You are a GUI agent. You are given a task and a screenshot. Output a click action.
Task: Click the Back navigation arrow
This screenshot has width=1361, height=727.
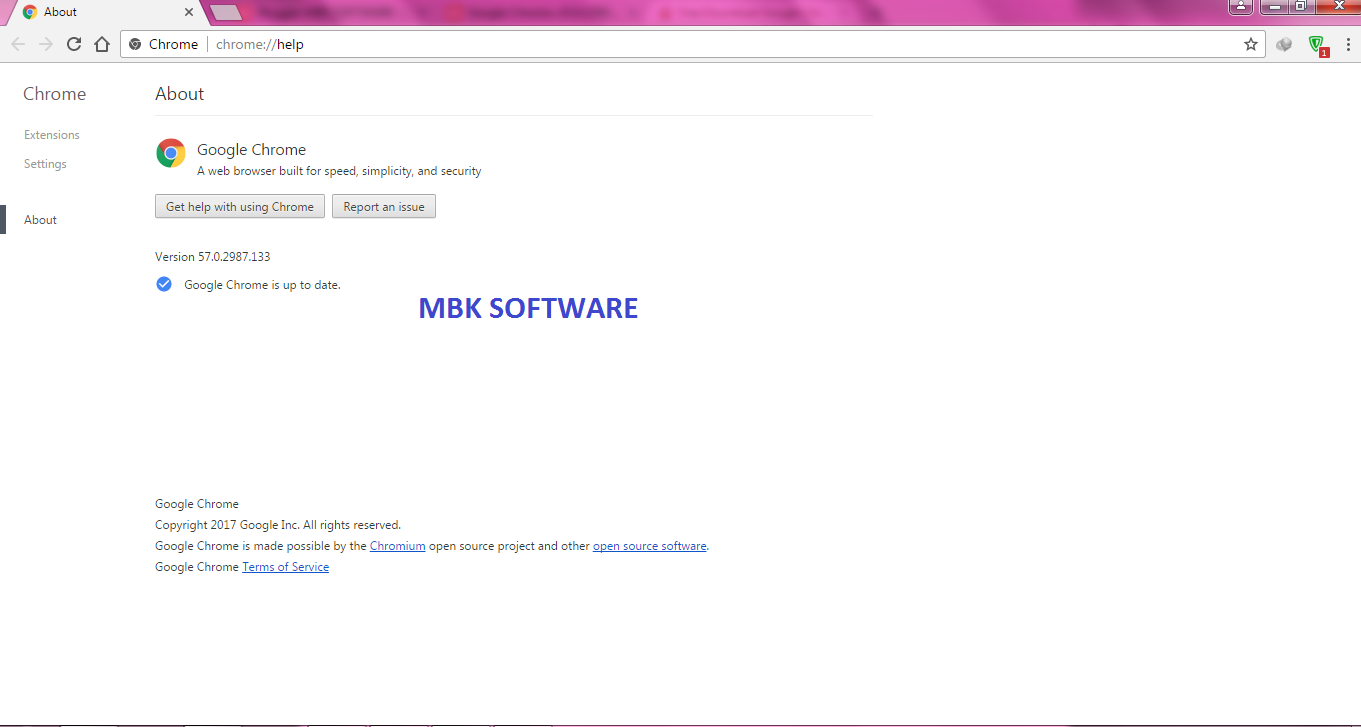[18, 44]
